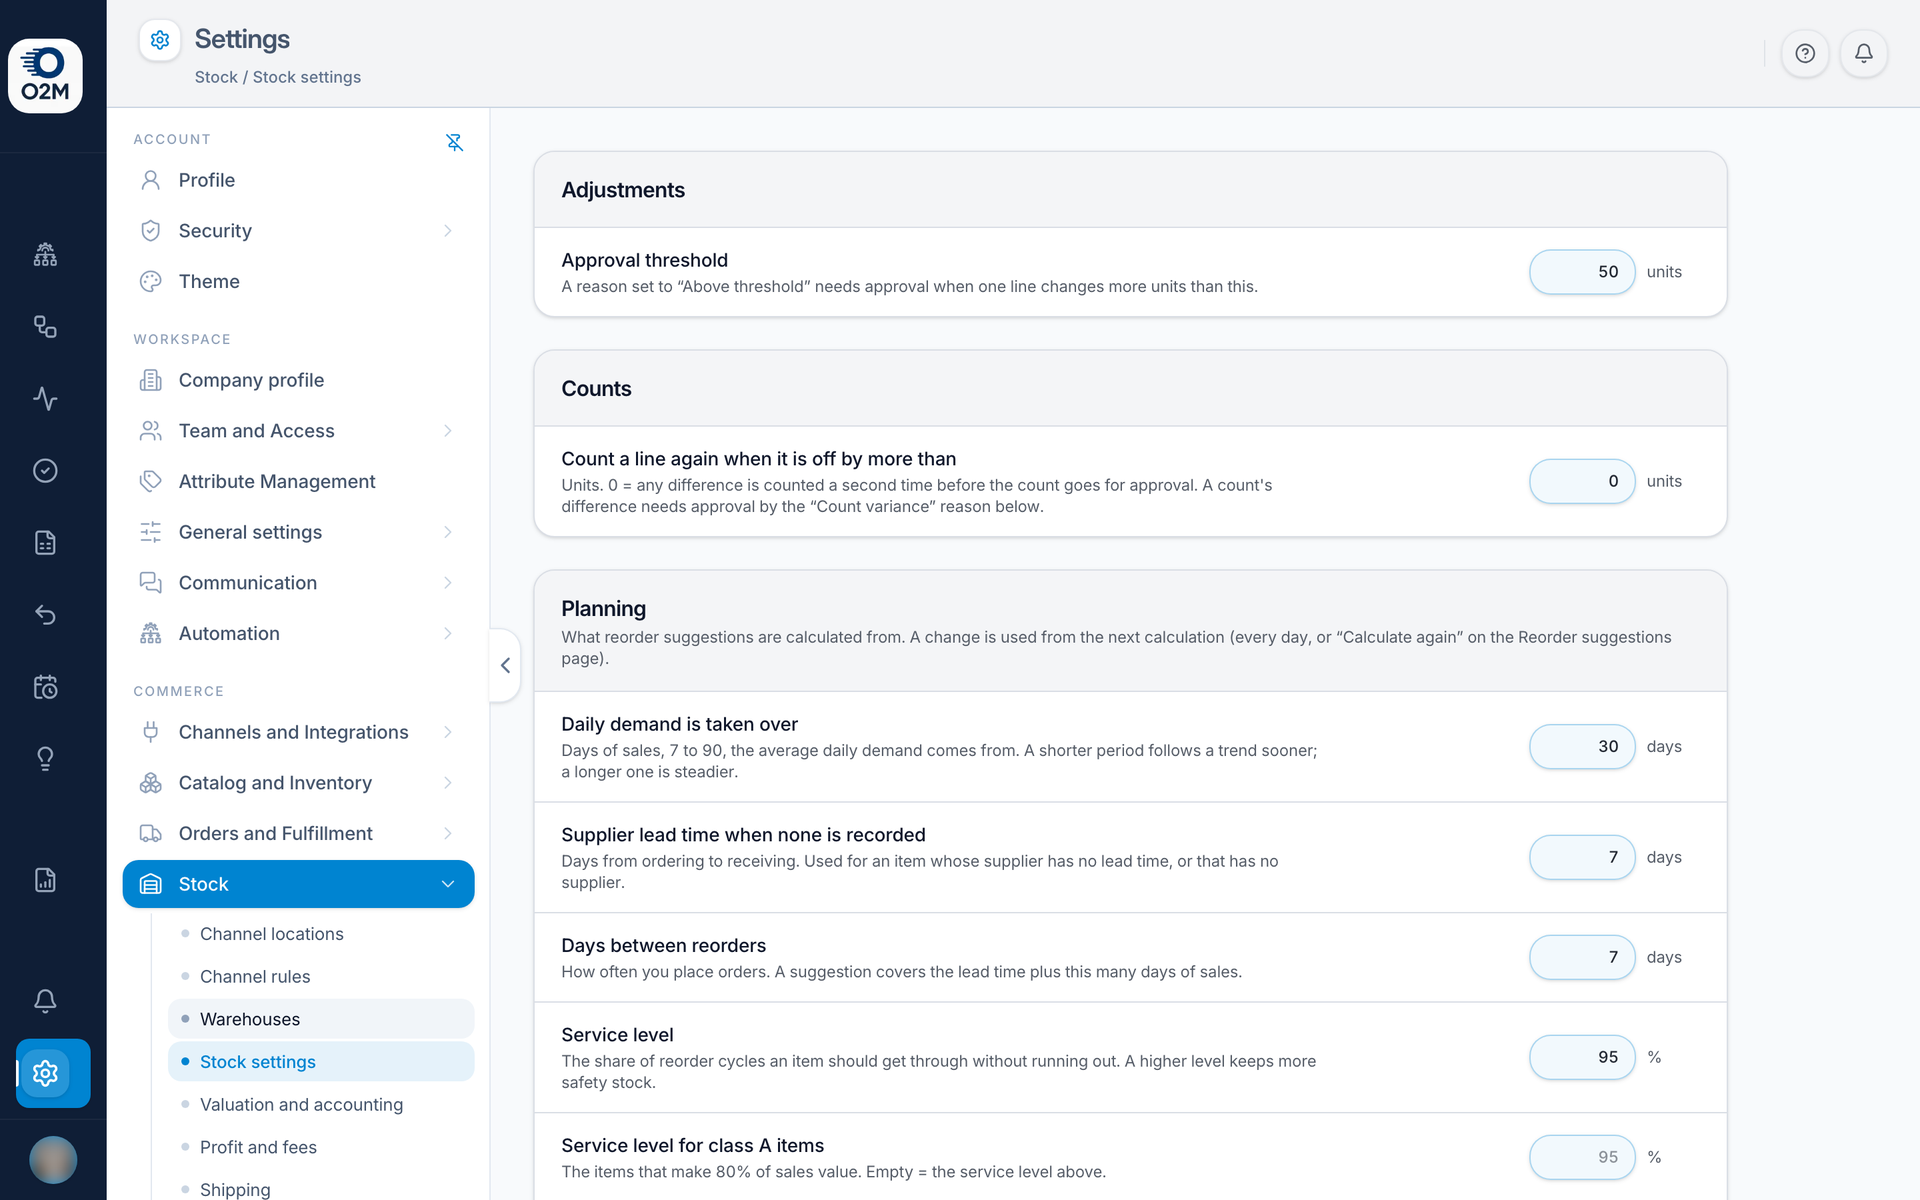The image size is (1920, 1200).
Task: Click the Approval threshold units field
Action: point(1582,272)
